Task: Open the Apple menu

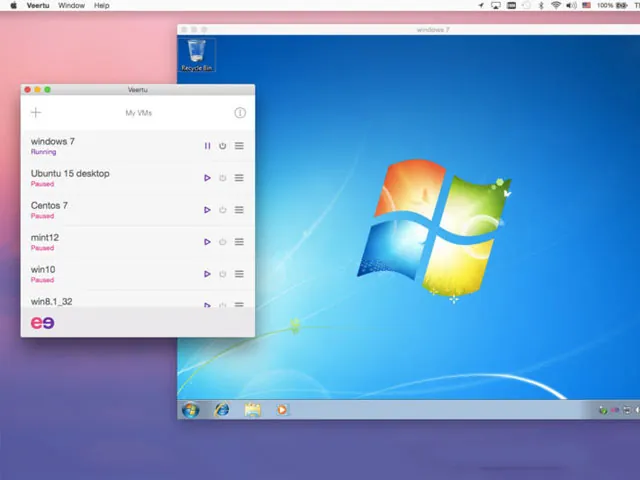Action: pos(13,5)
